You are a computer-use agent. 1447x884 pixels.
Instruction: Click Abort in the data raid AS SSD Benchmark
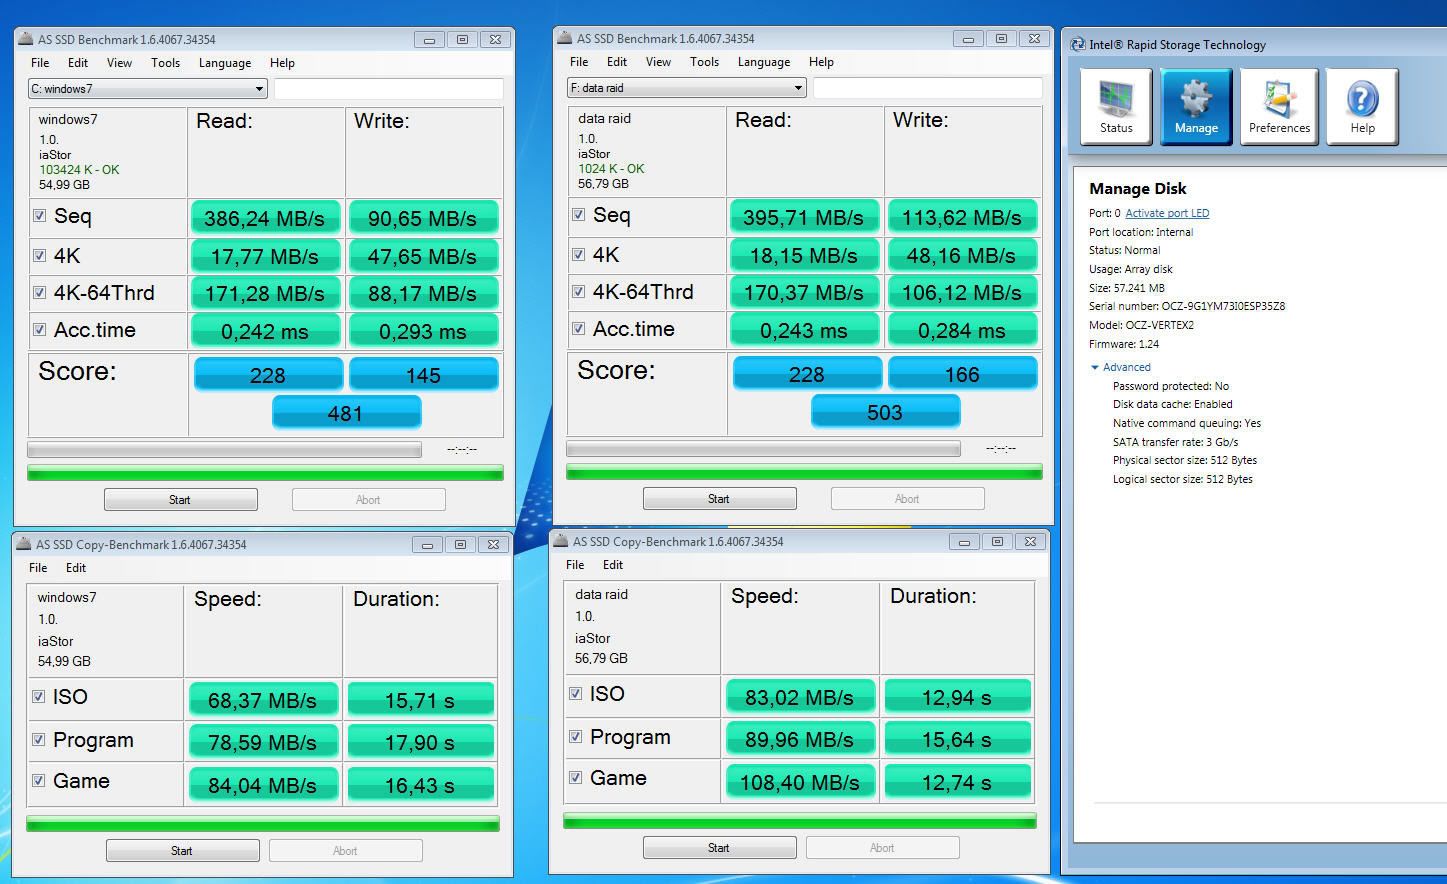(907, 499)
